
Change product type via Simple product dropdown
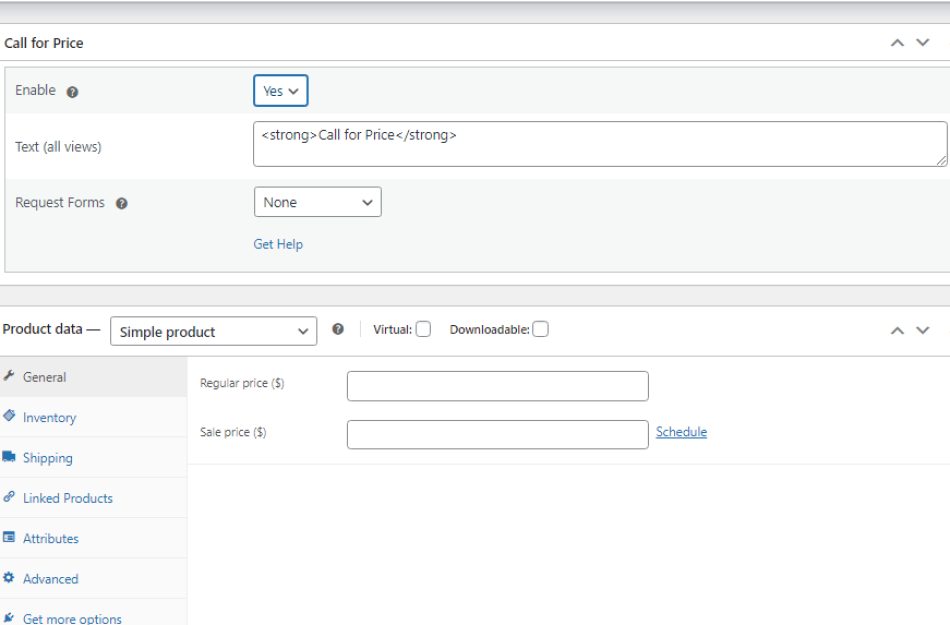pyautogui.click(x=213, y=331)
